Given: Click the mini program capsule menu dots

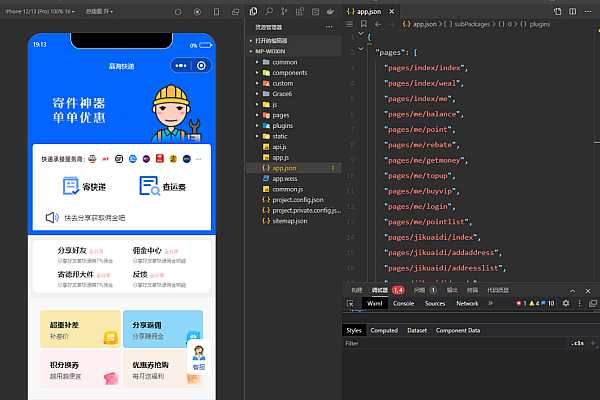Looking at the screenshot, I should point(181,66).
